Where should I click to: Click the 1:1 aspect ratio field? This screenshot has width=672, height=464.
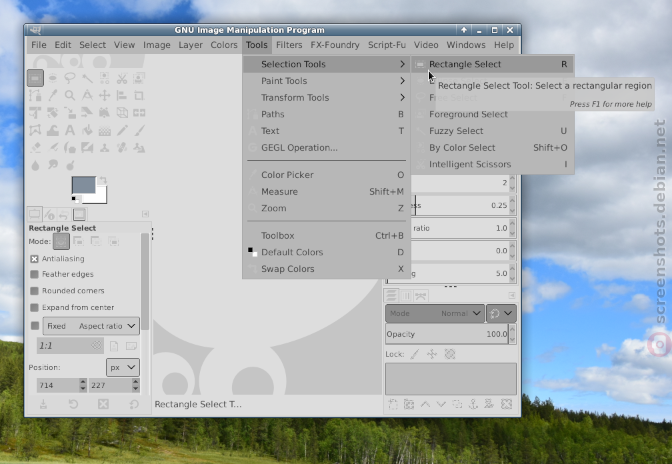(70, 346)
